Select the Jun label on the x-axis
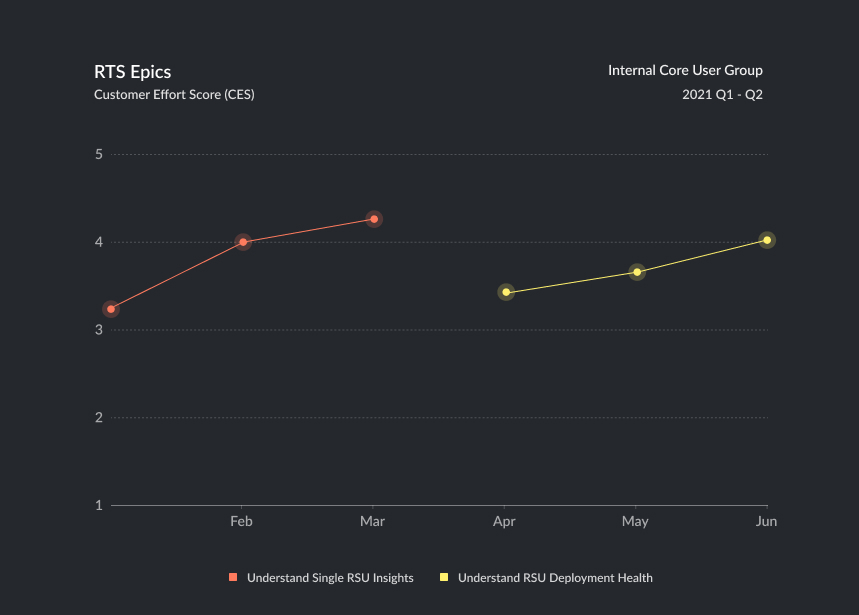The height and width of the screenshot is (615, 859). 766,522
